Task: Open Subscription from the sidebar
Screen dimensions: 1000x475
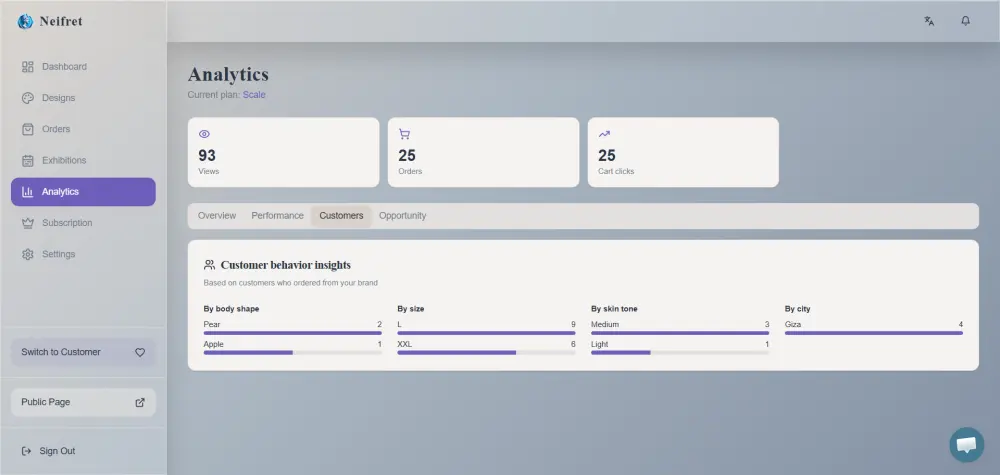Action: click(x=83, y=223)
